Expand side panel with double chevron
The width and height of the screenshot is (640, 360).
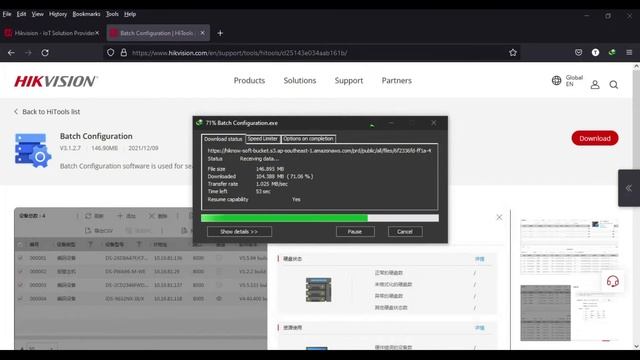(x=629, y=188)
